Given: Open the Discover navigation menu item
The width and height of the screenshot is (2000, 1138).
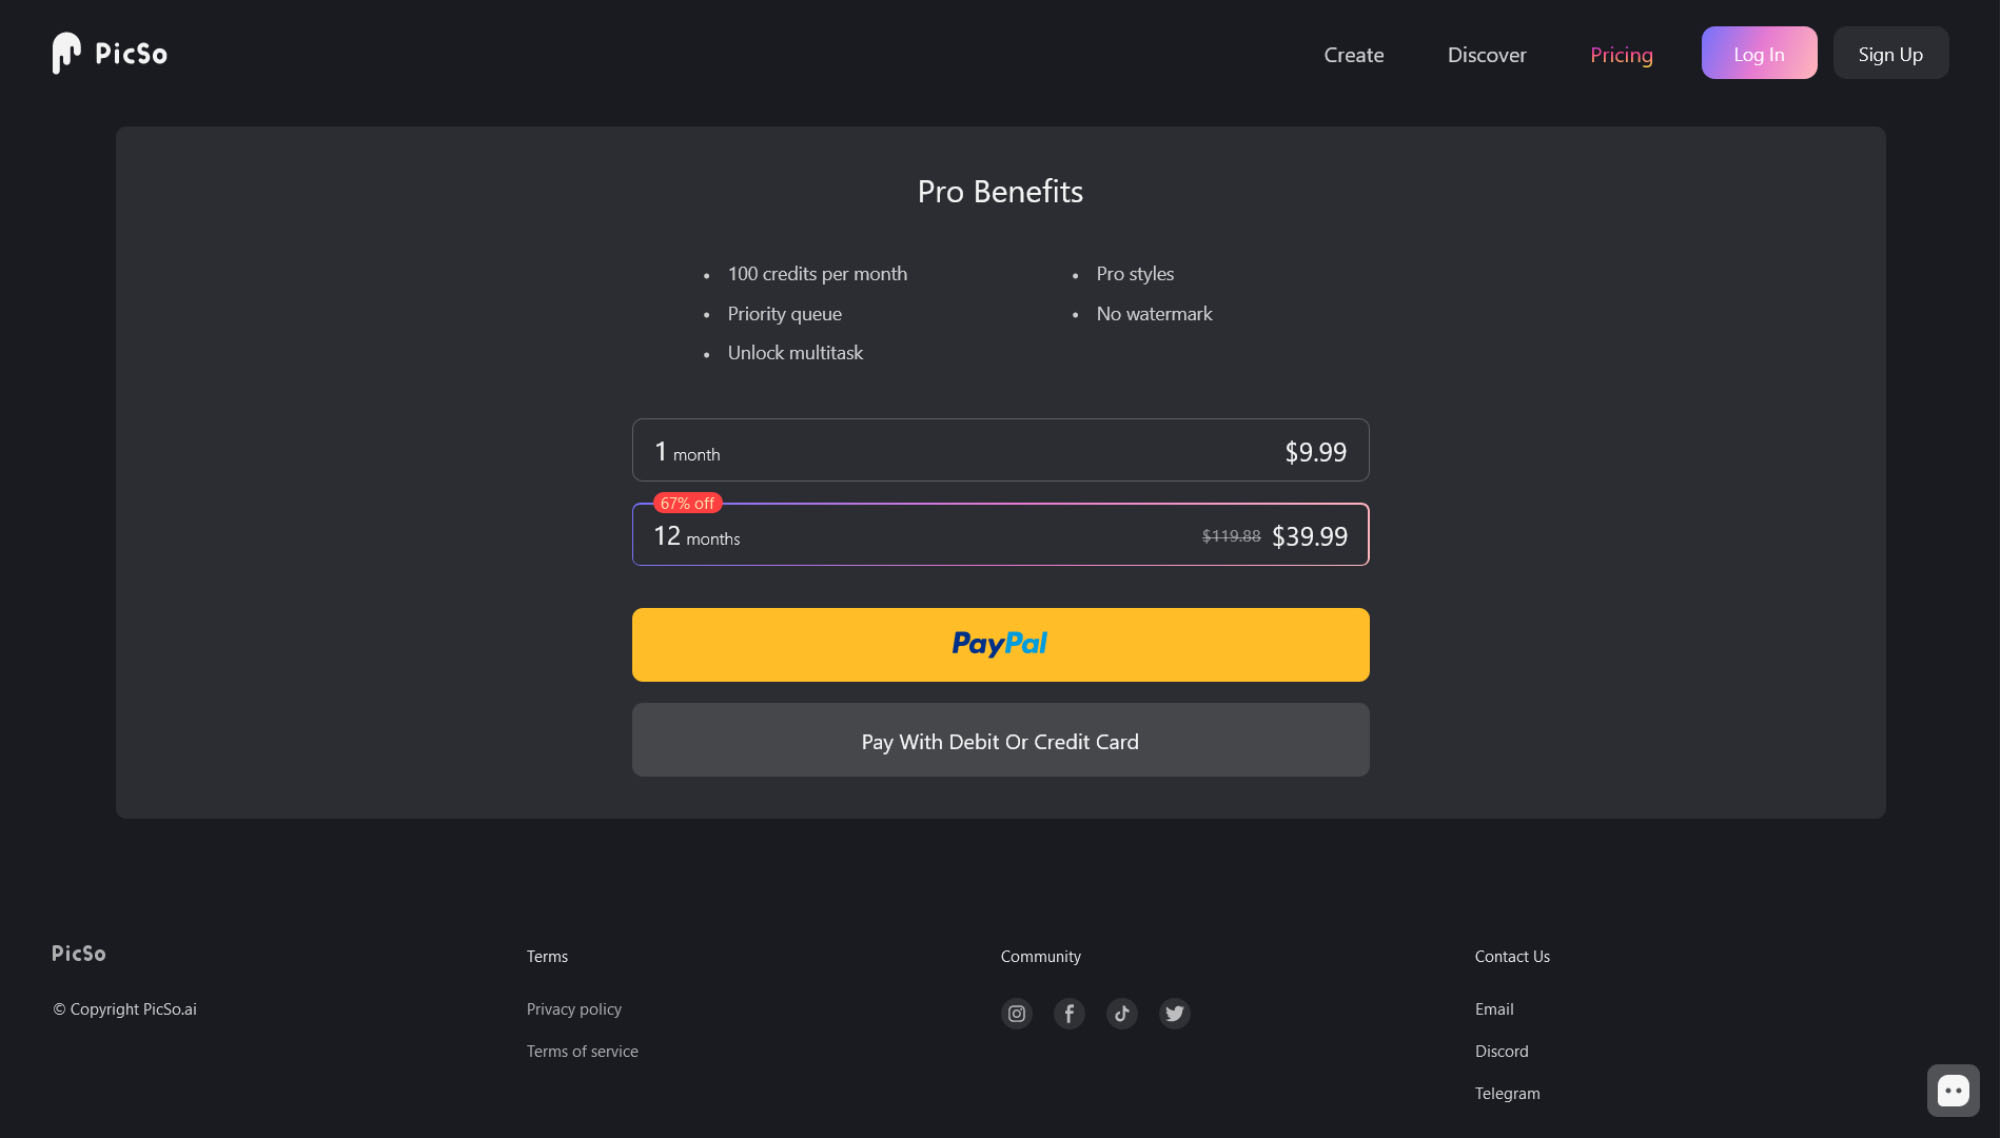Looking at the screenshot, I should [1488, 52].
